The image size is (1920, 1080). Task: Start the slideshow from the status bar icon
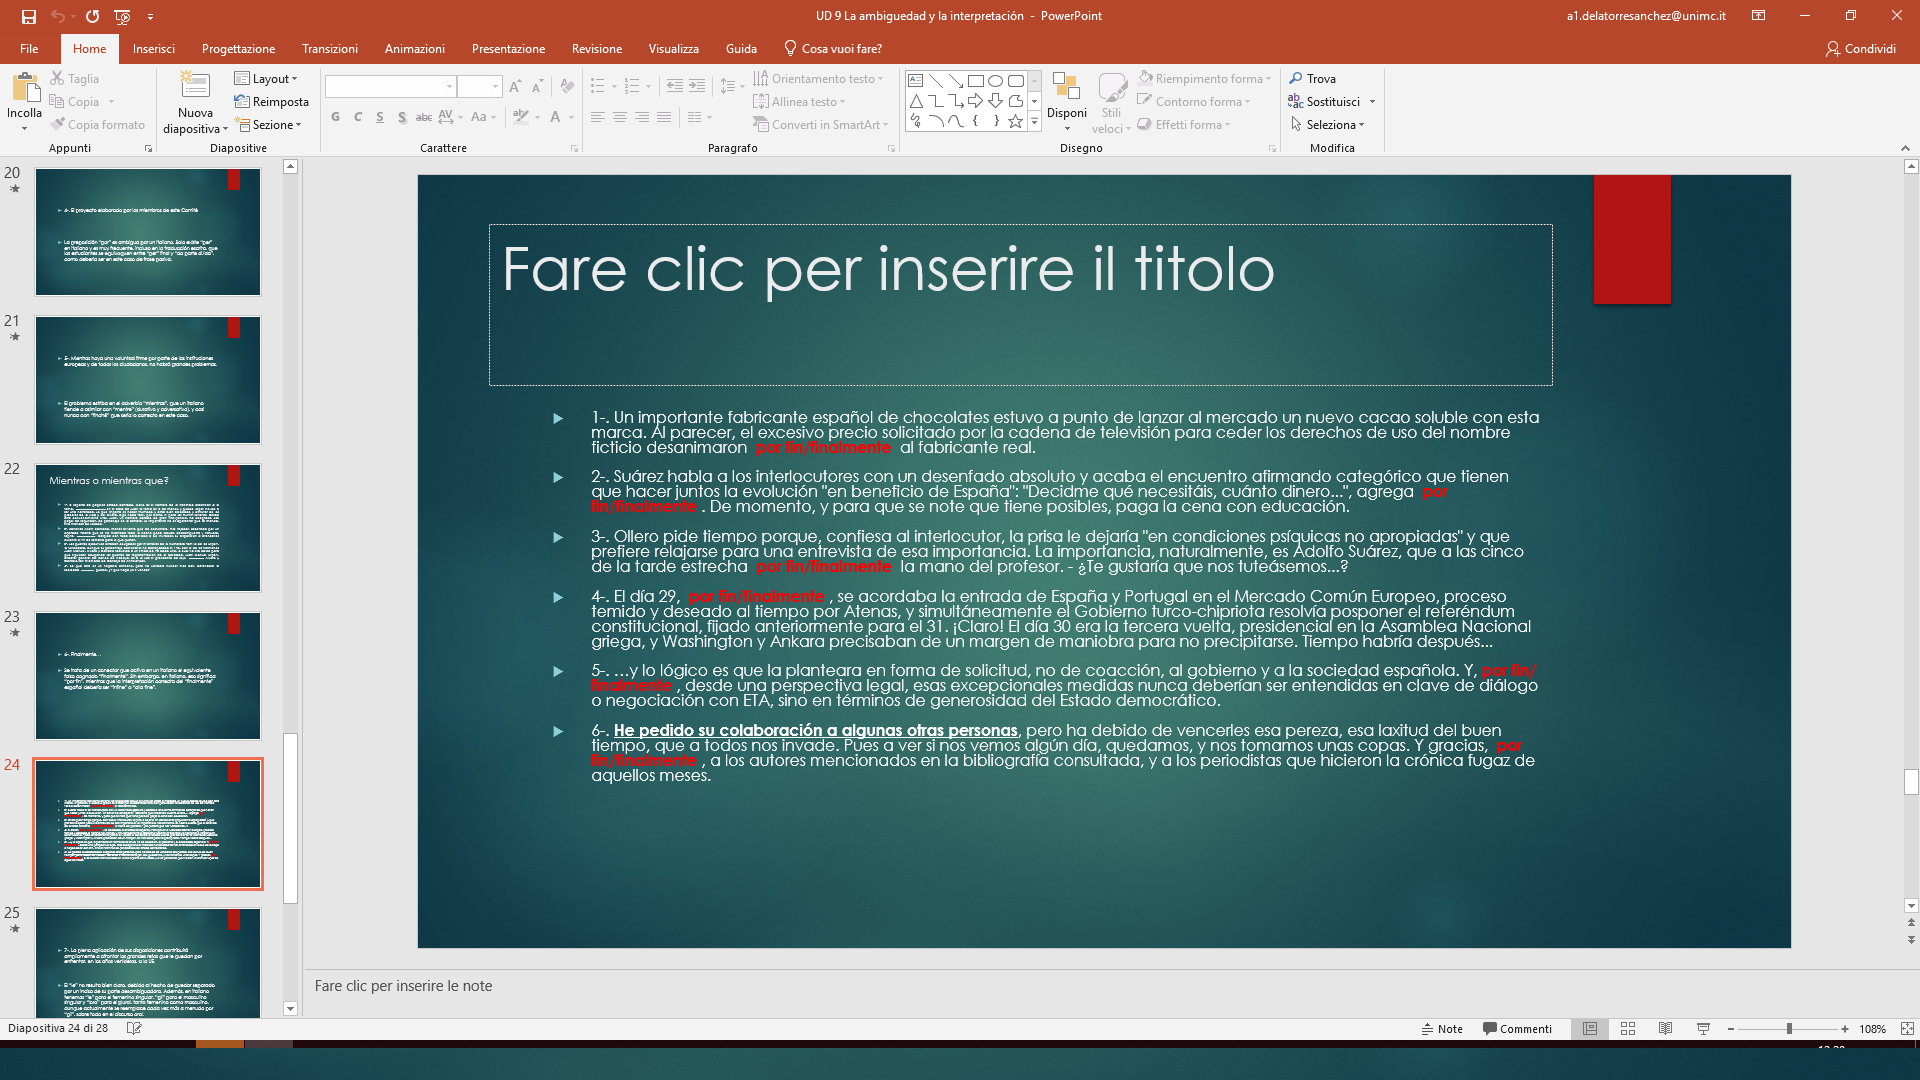(x=1703, y=1029)
